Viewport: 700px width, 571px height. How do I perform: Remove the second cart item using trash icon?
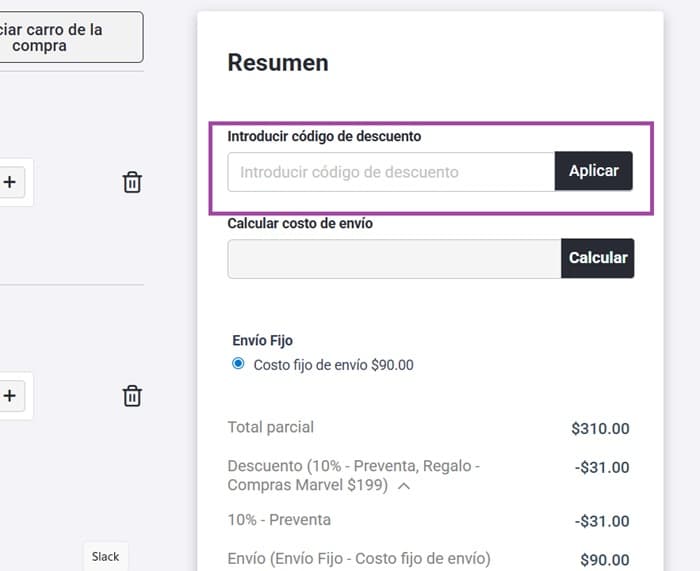(x=132, y=396)
